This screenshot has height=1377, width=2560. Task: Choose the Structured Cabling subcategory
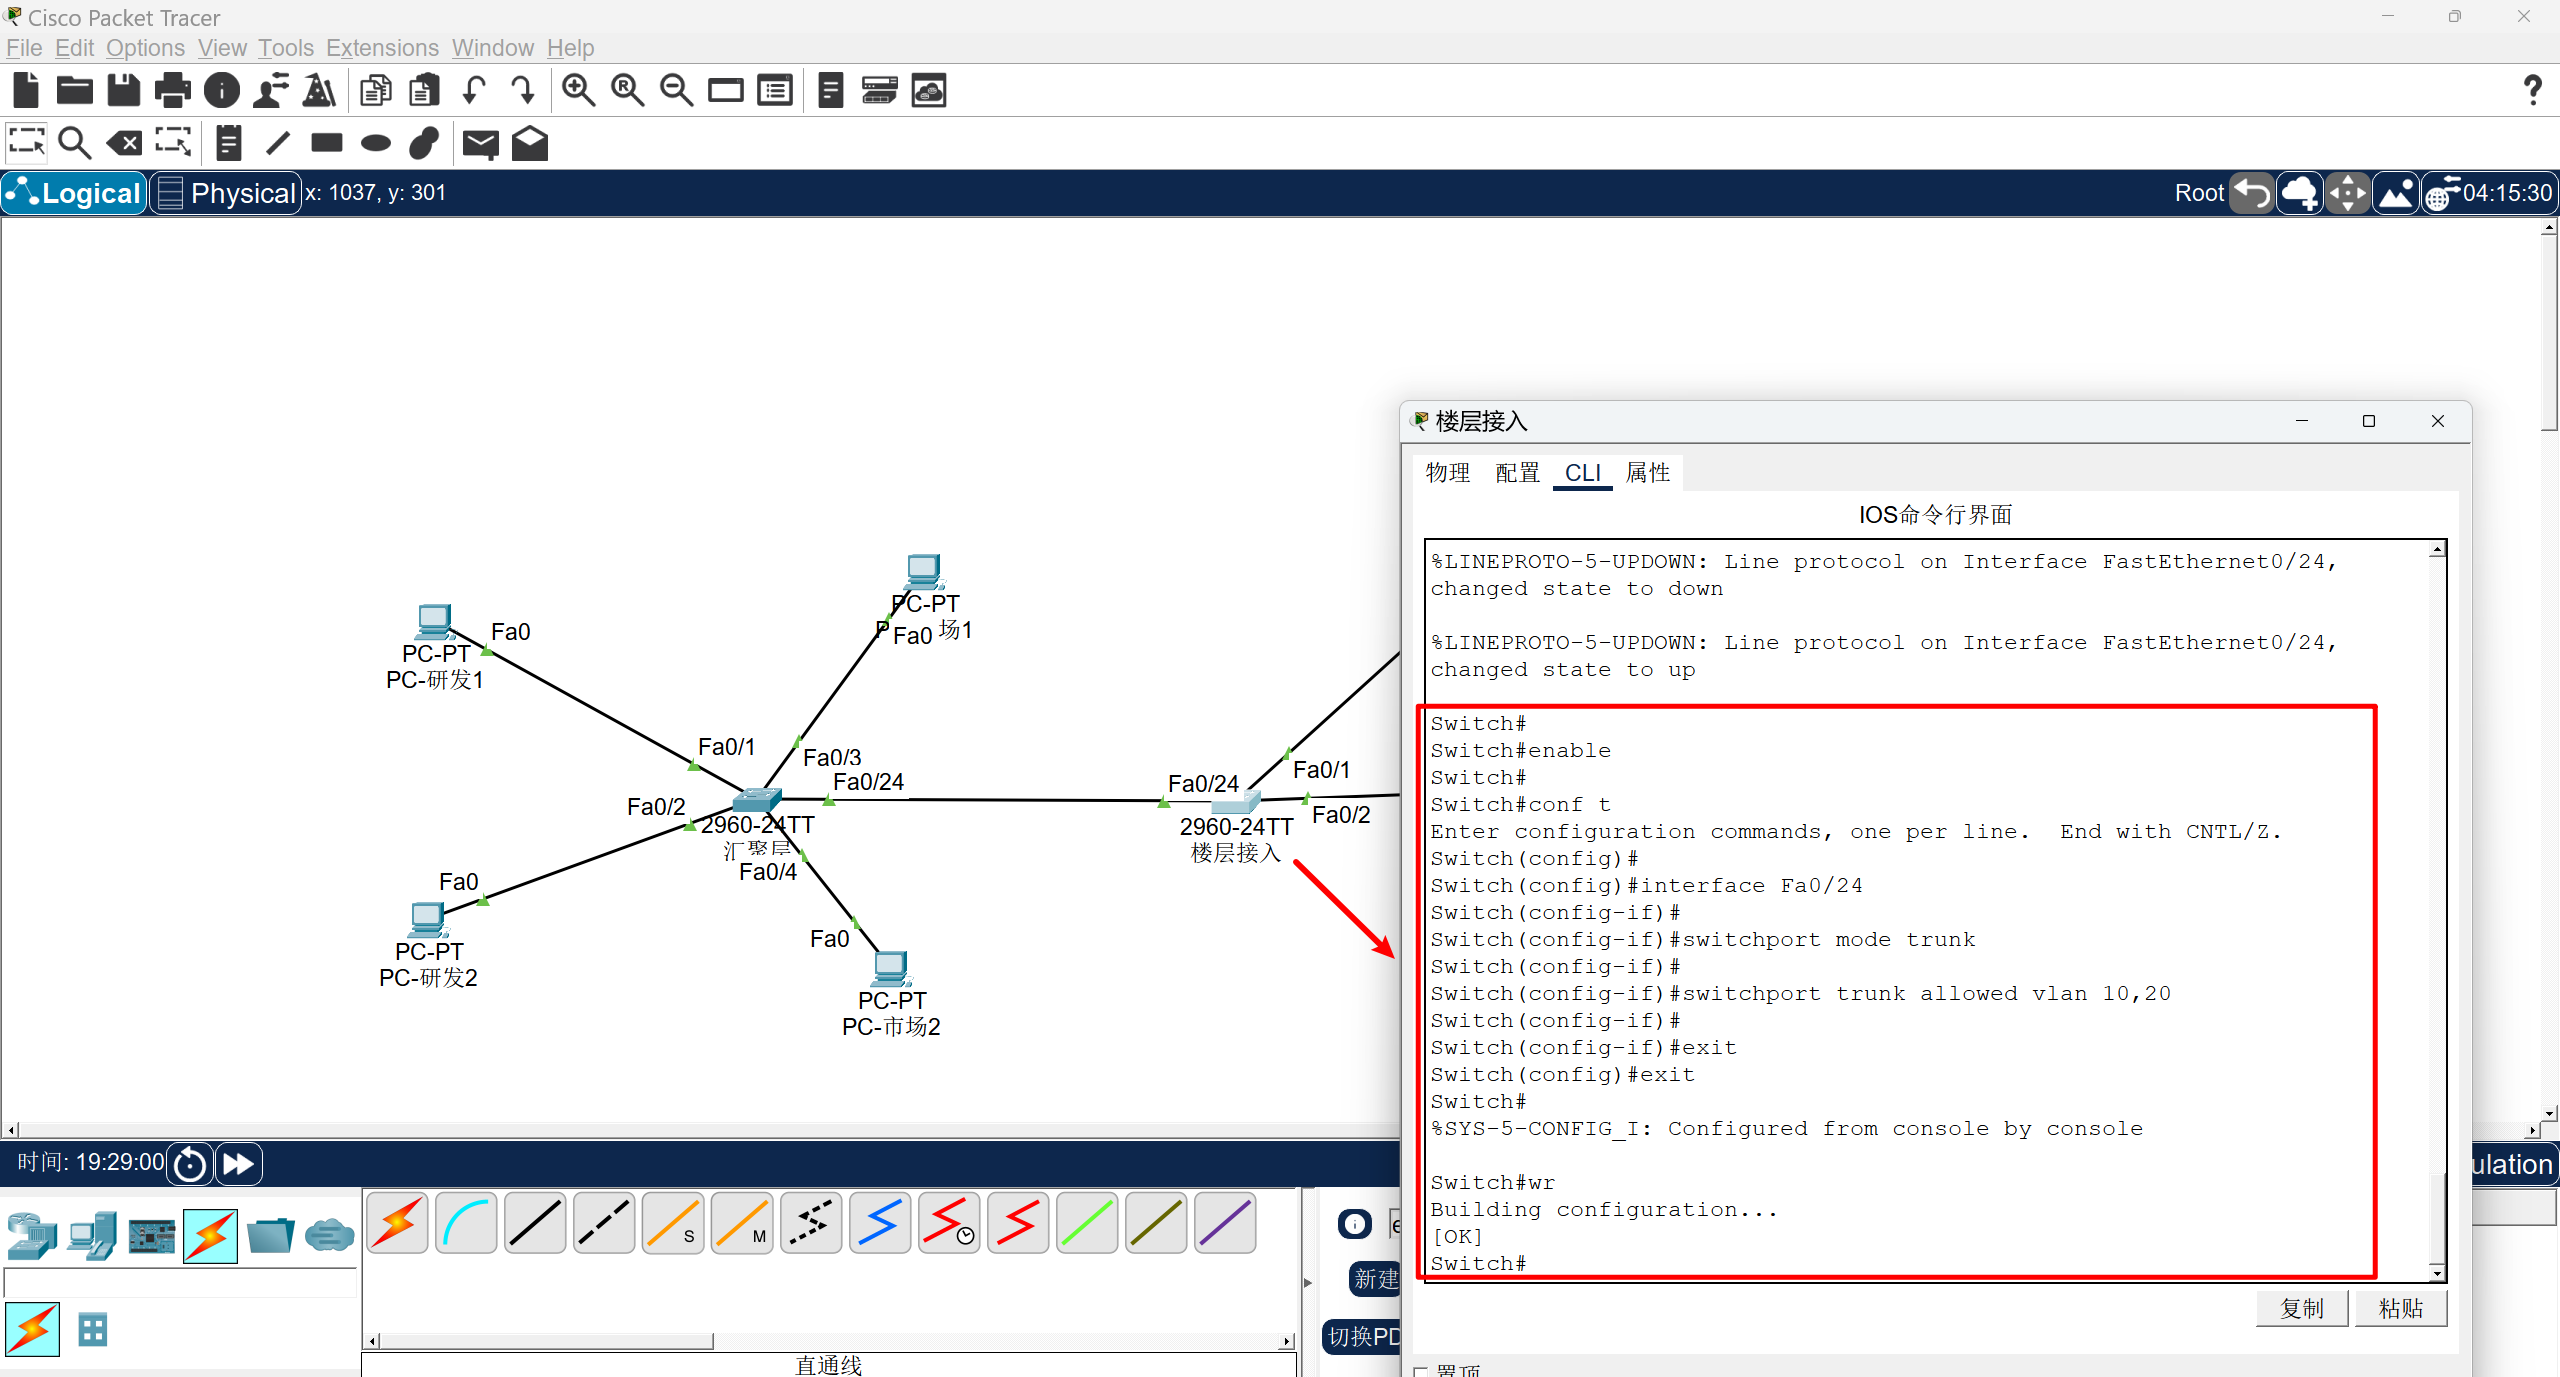click(93, 1330)
